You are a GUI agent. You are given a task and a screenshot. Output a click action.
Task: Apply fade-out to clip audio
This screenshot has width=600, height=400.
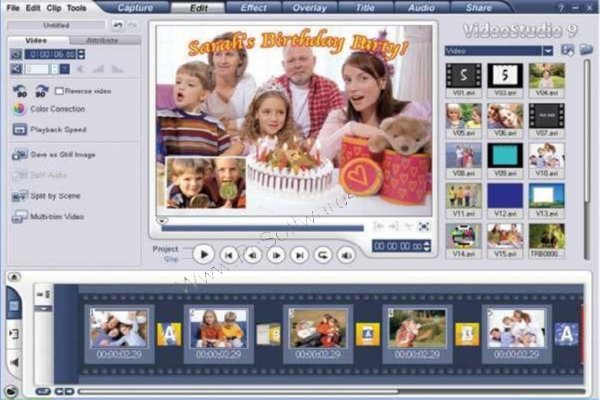117,69
